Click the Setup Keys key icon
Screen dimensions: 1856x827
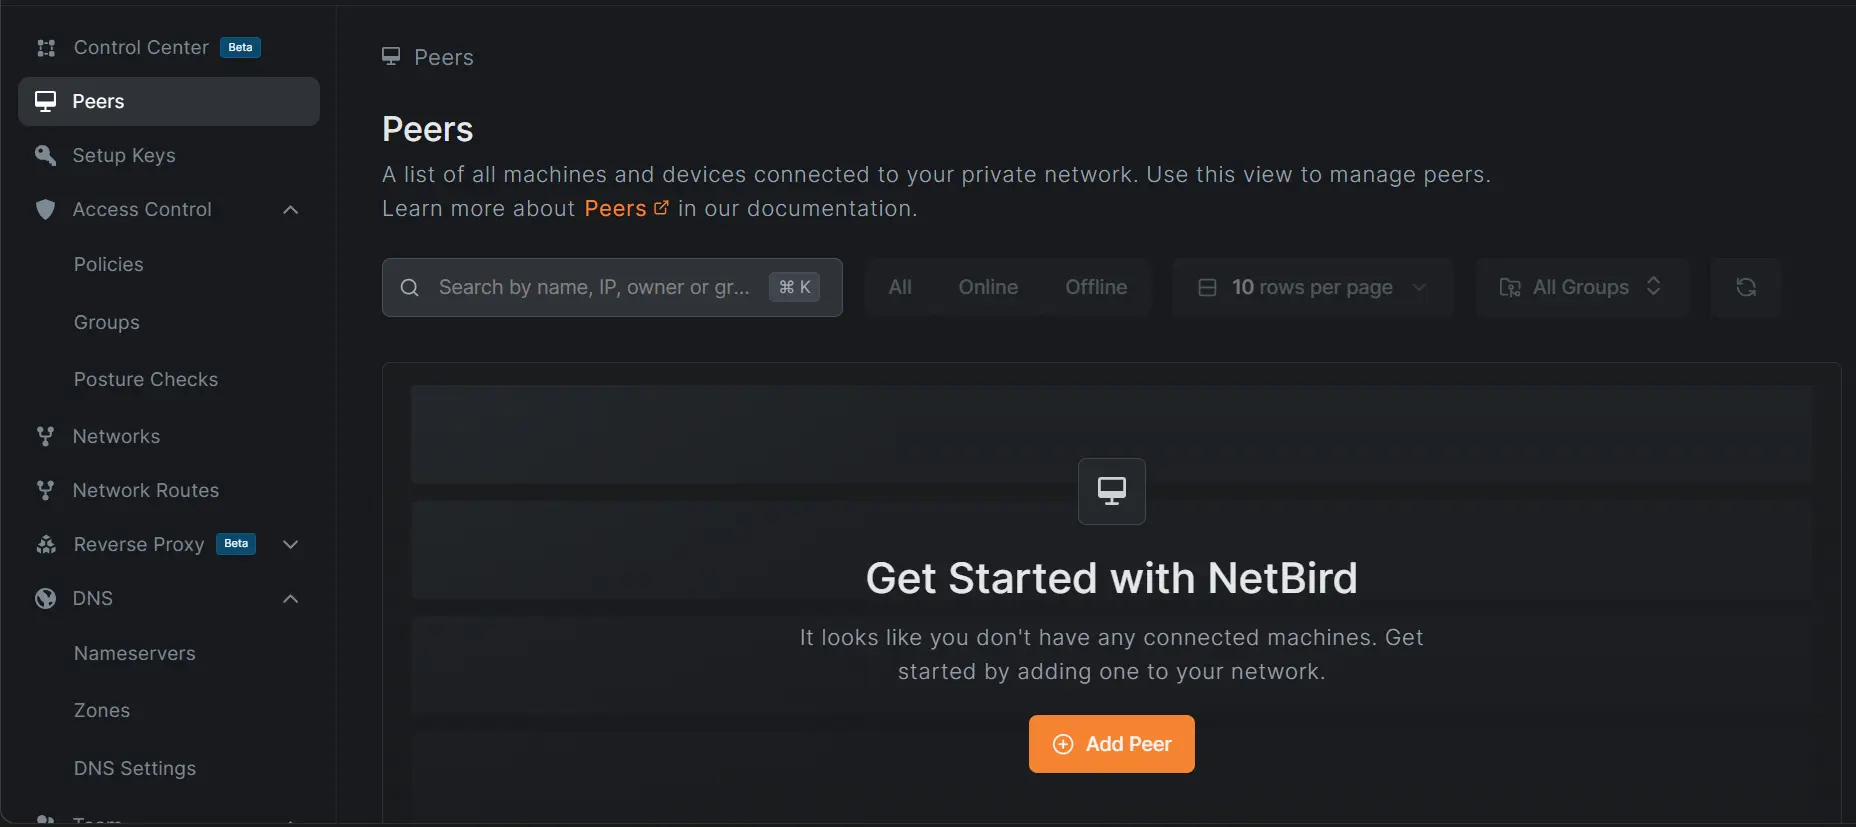45,155
